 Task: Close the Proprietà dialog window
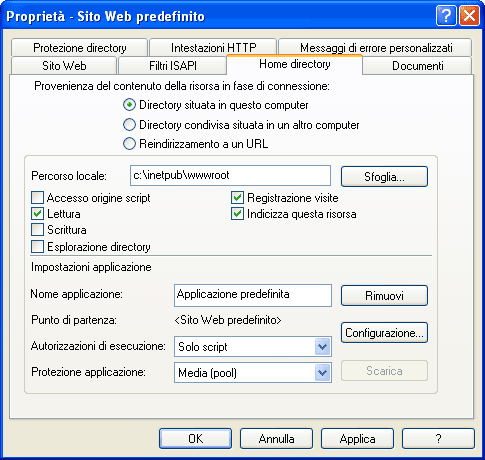tap(469, 16)
